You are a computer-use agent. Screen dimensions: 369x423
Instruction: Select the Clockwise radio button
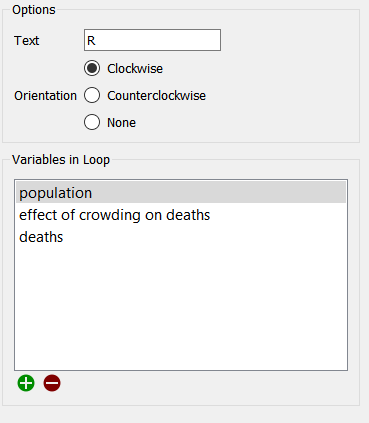click(92, 68)
